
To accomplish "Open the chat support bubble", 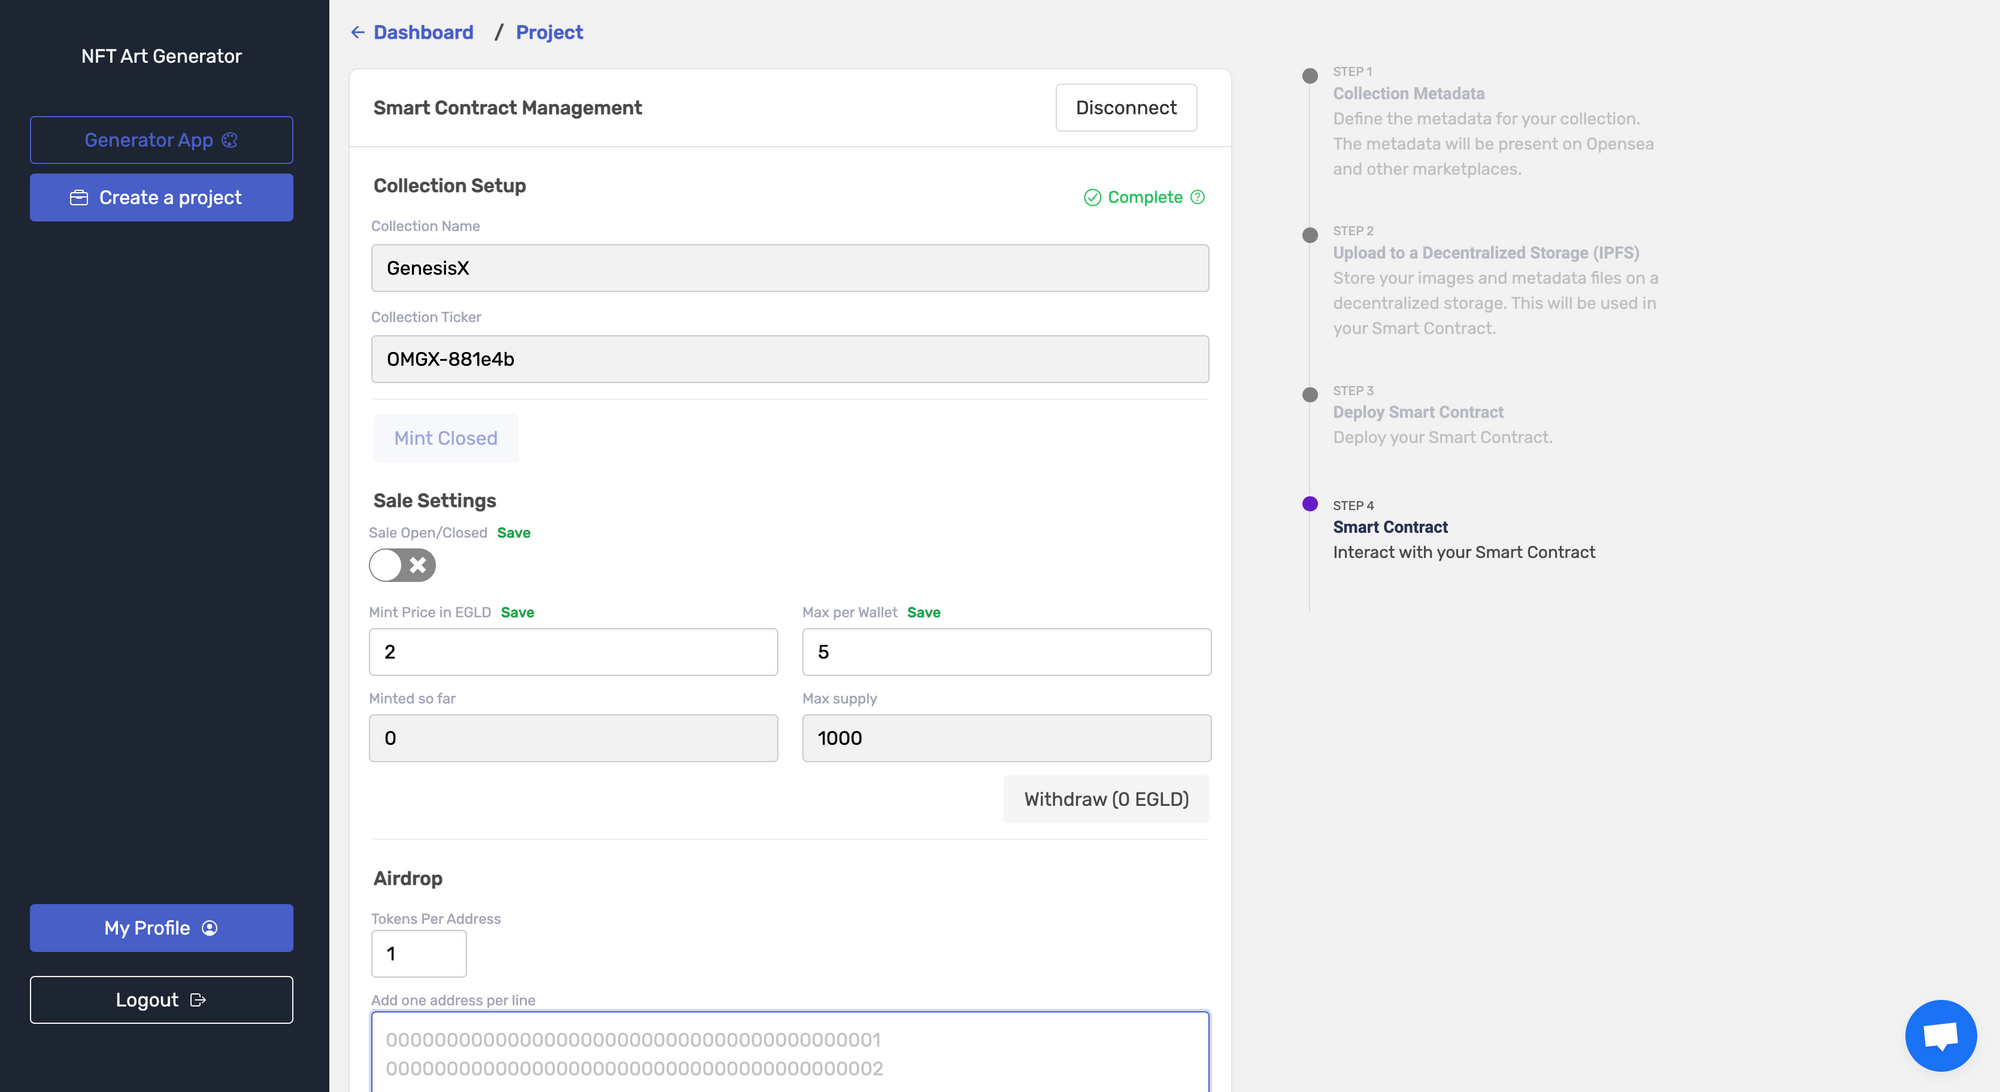I will click(x=1940, y=1035).
